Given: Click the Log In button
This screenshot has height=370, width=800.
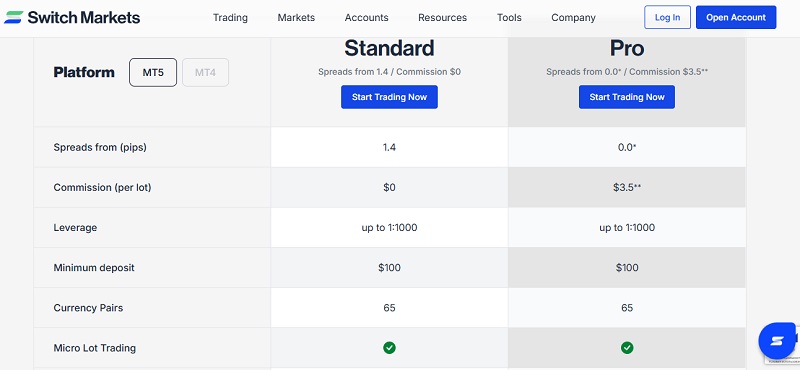Looking at the screenshot, I should click(x=667, y=17).
